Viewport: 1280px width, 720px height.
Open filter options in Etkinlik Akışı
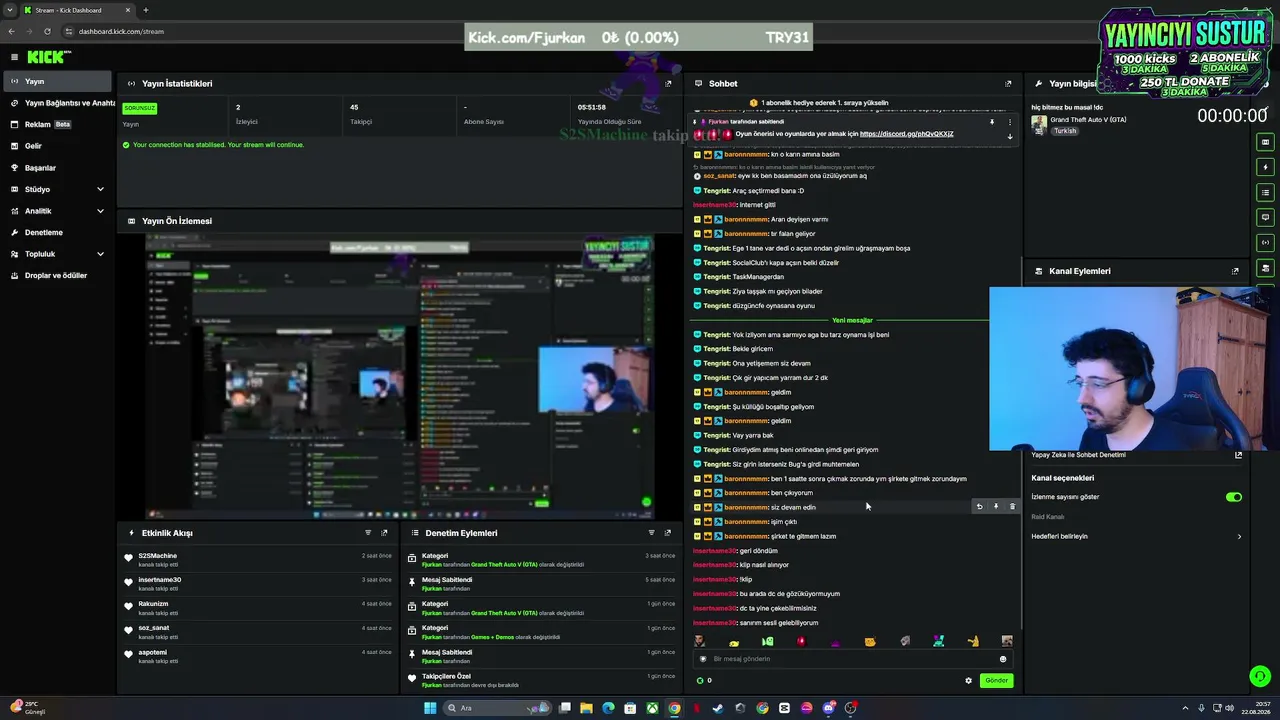[368, 533]
